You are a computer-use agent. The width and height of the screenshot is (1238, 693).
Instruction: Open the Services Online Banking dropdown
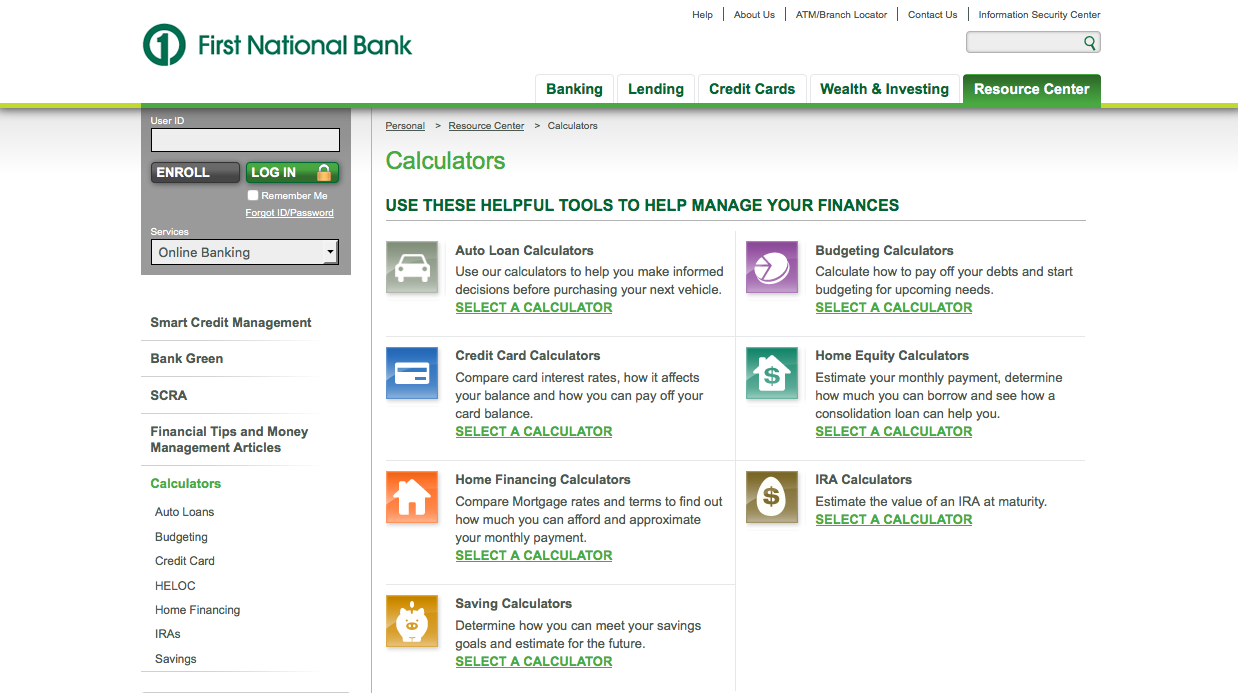pos(245,252)
